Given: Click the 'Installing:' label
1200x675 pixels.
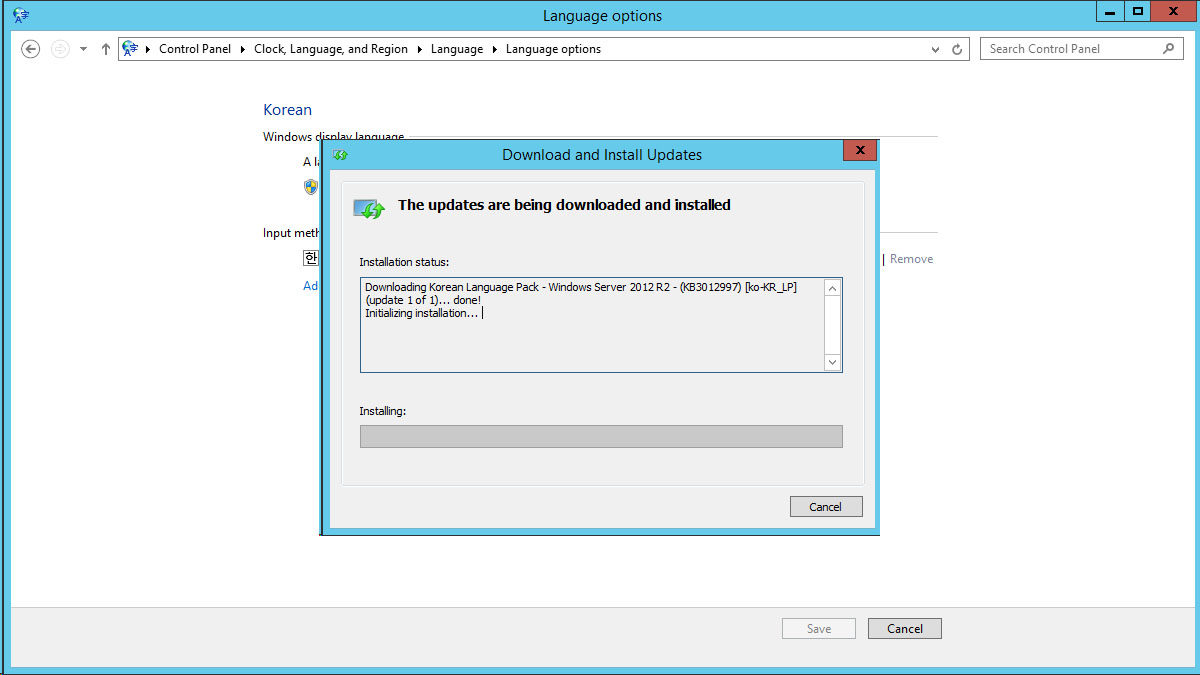Looking at the screenshot, I should pyautogui.click(x=382, y=411).
